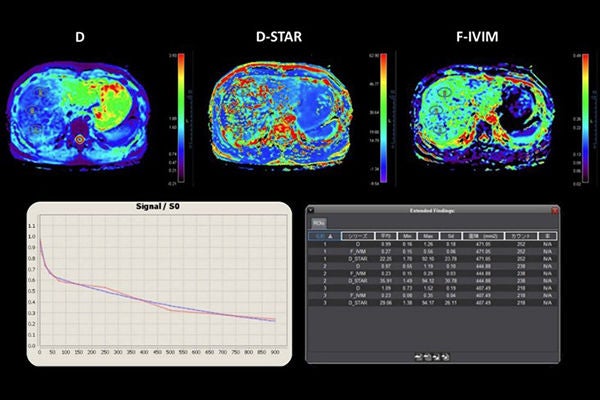Sort table by the Max column header
600x400 pixels.
tap(428, 236)
